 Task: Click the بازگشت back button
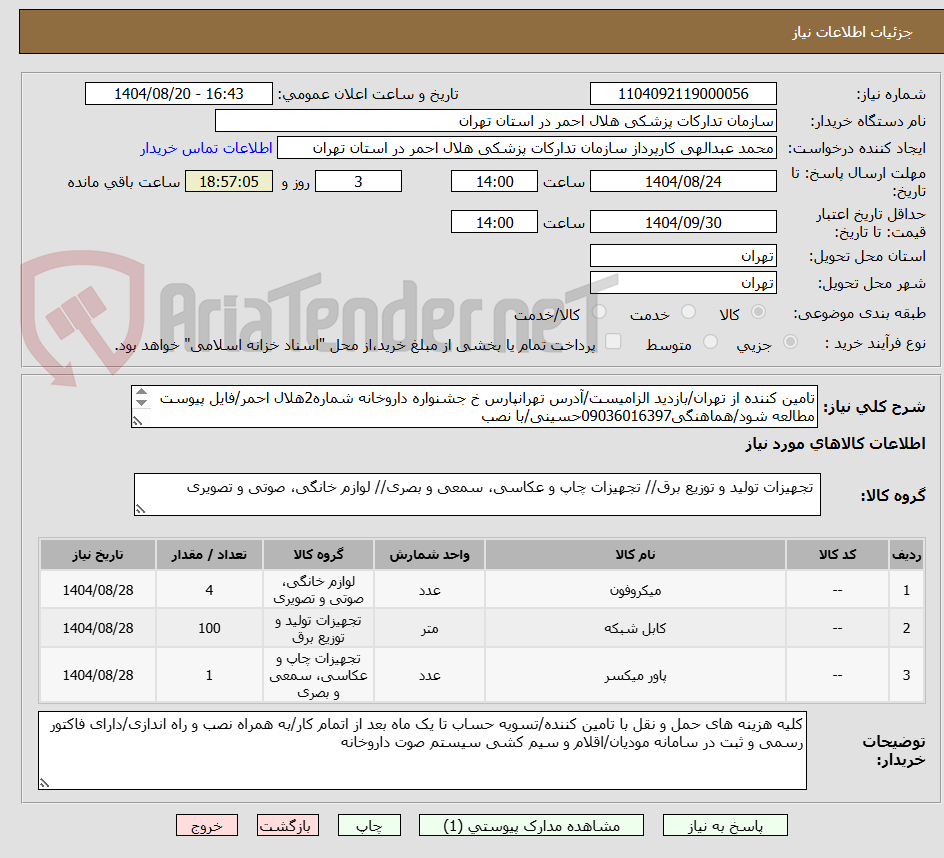288,825
